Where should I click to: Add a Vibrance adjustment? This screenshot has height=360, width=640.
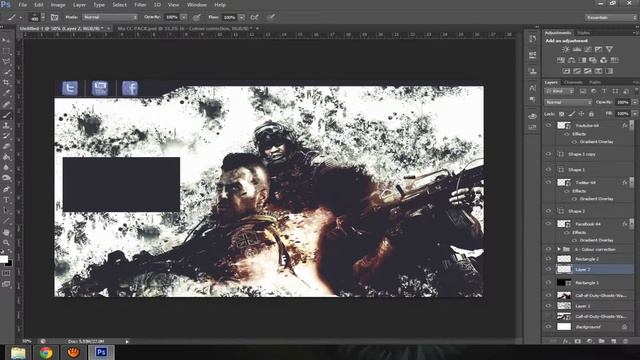tap(609, 49)
